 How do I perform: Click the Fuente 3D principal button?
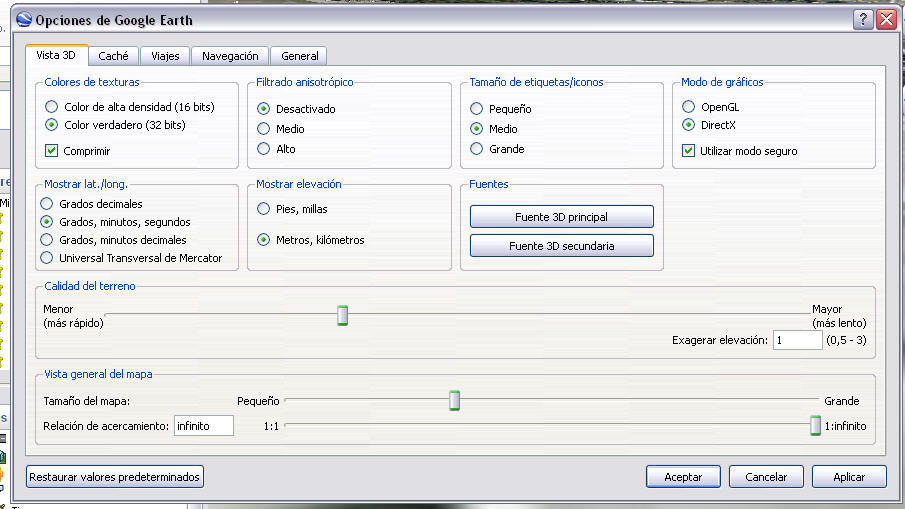click(561, 217)
